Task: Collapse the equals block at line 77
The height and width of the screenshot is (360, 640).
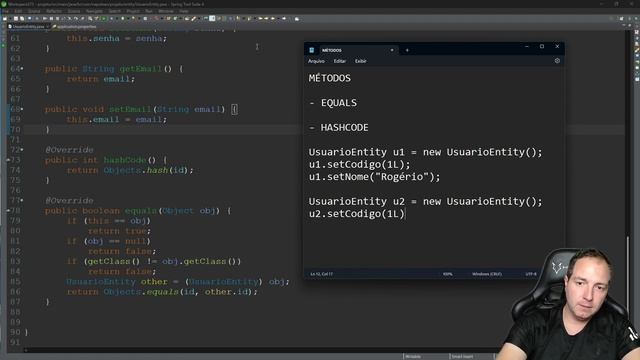Action: pos(22,200)
